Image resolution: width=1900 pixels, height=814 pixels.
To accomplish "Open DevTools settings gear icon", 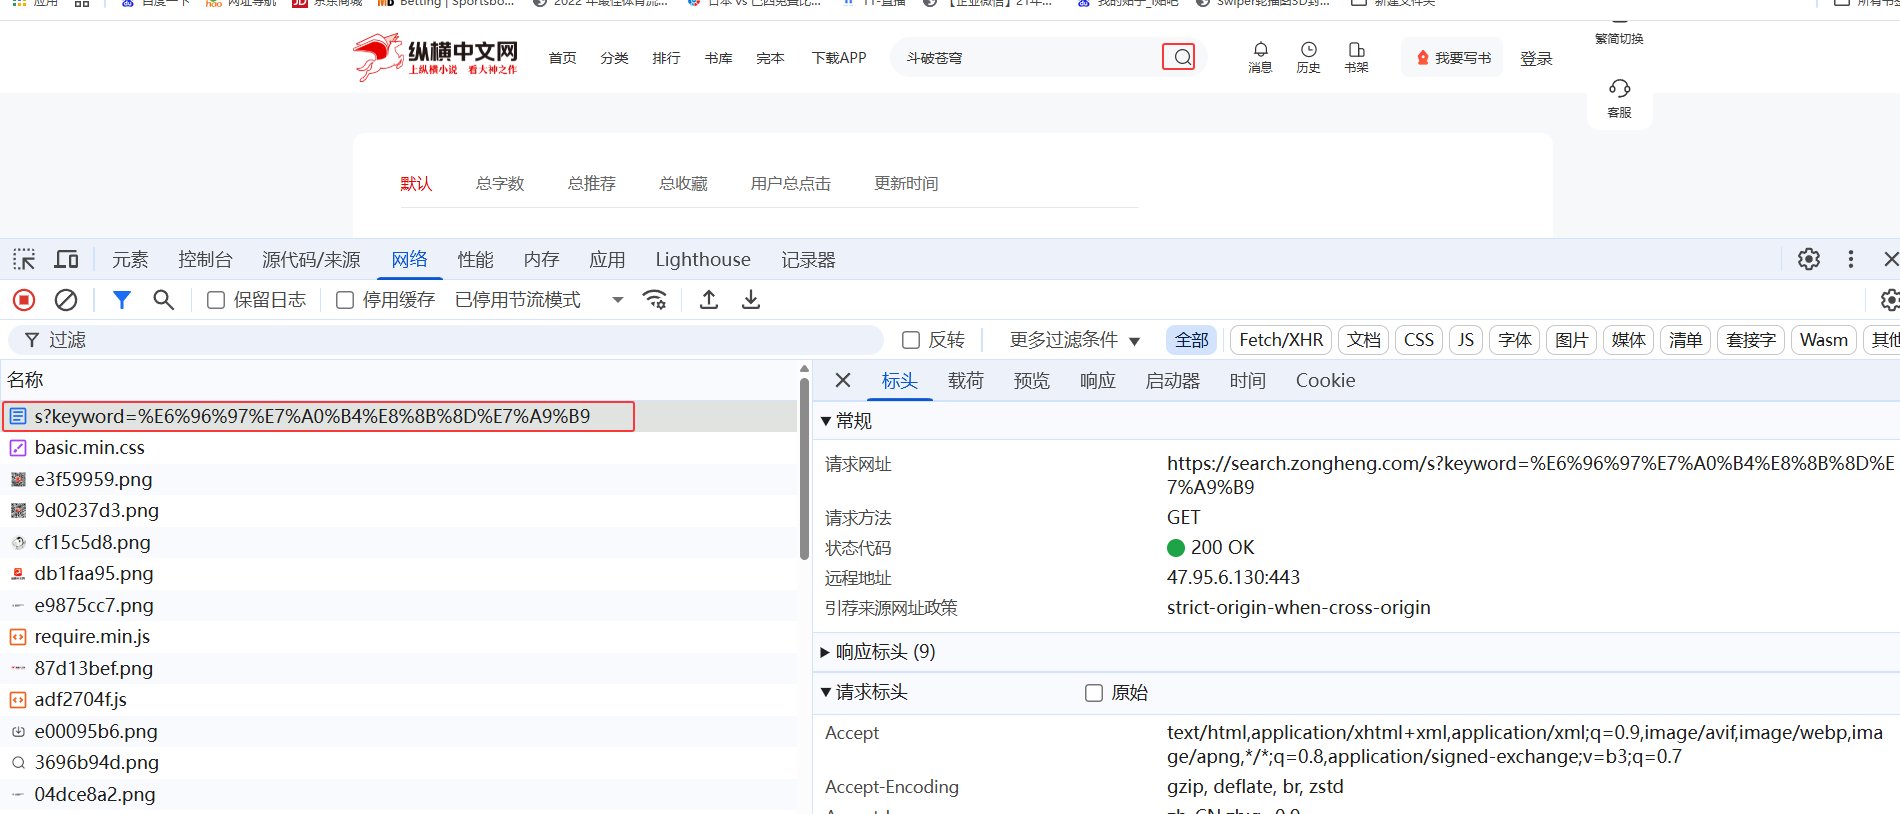I will click(x=1809, y=259).
